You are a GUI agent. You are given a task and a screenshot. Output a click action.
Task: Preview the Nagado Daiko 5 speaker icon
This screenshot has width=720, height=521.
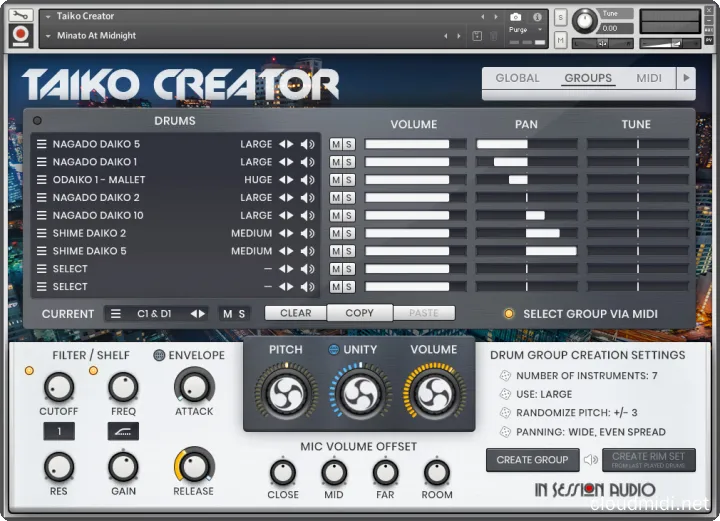pos(308,144)
